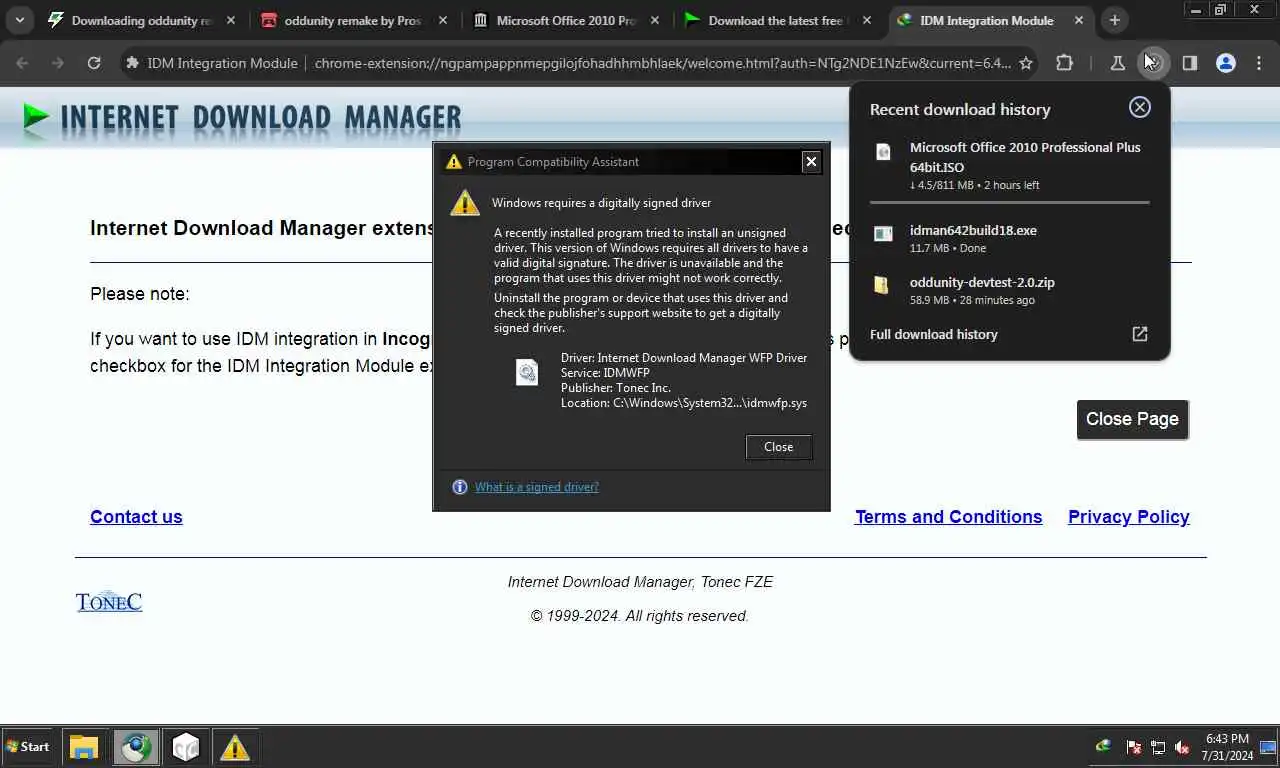The image size is (1280, 768).
Task: Close the Microsoft Office 2010 tab
Action: click(x=655, y=20)
